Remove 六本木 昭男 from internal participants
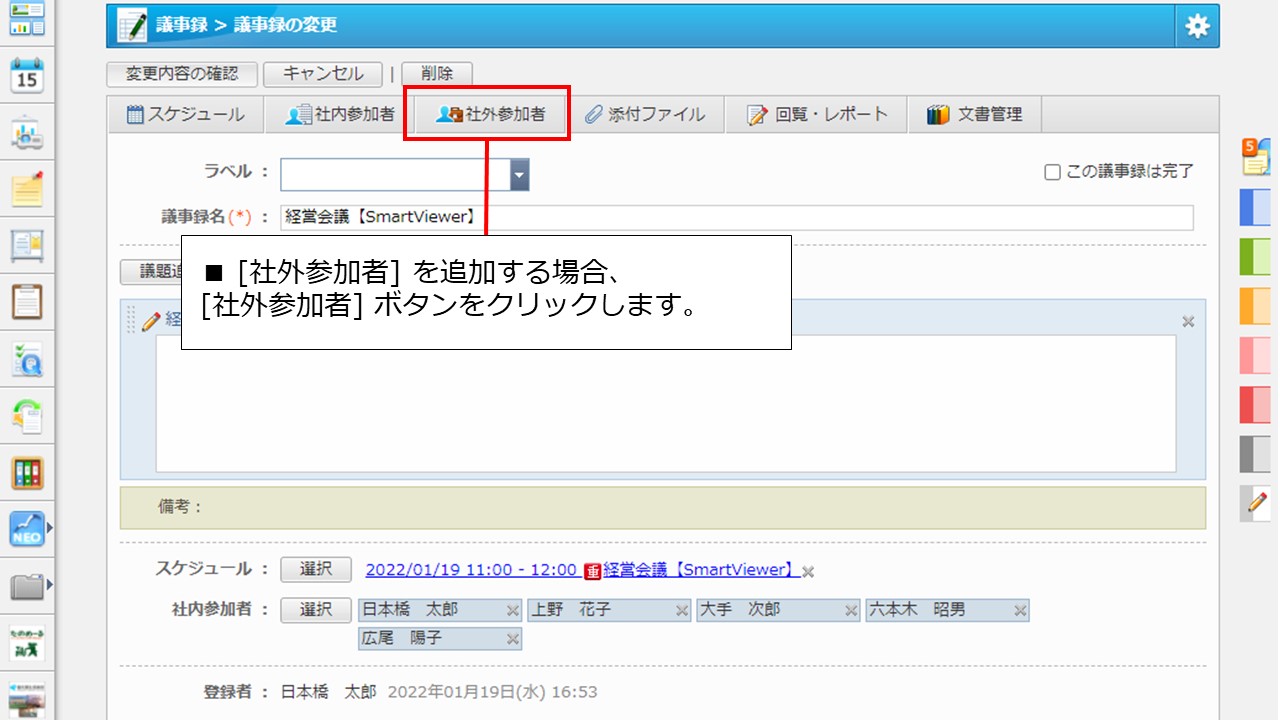Viewport: 1280px width, 720px height. [1020, 610]
